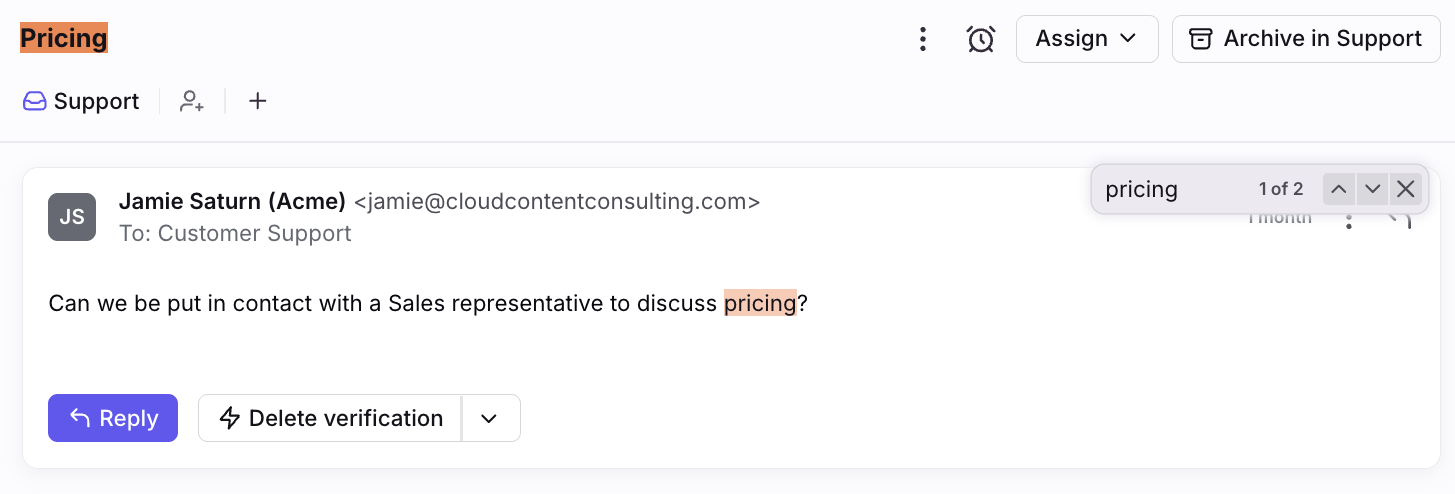Expand the Assign dropdown
Image resolution: width=1455 pixels, height=494 pixels.
point(1086,39)
